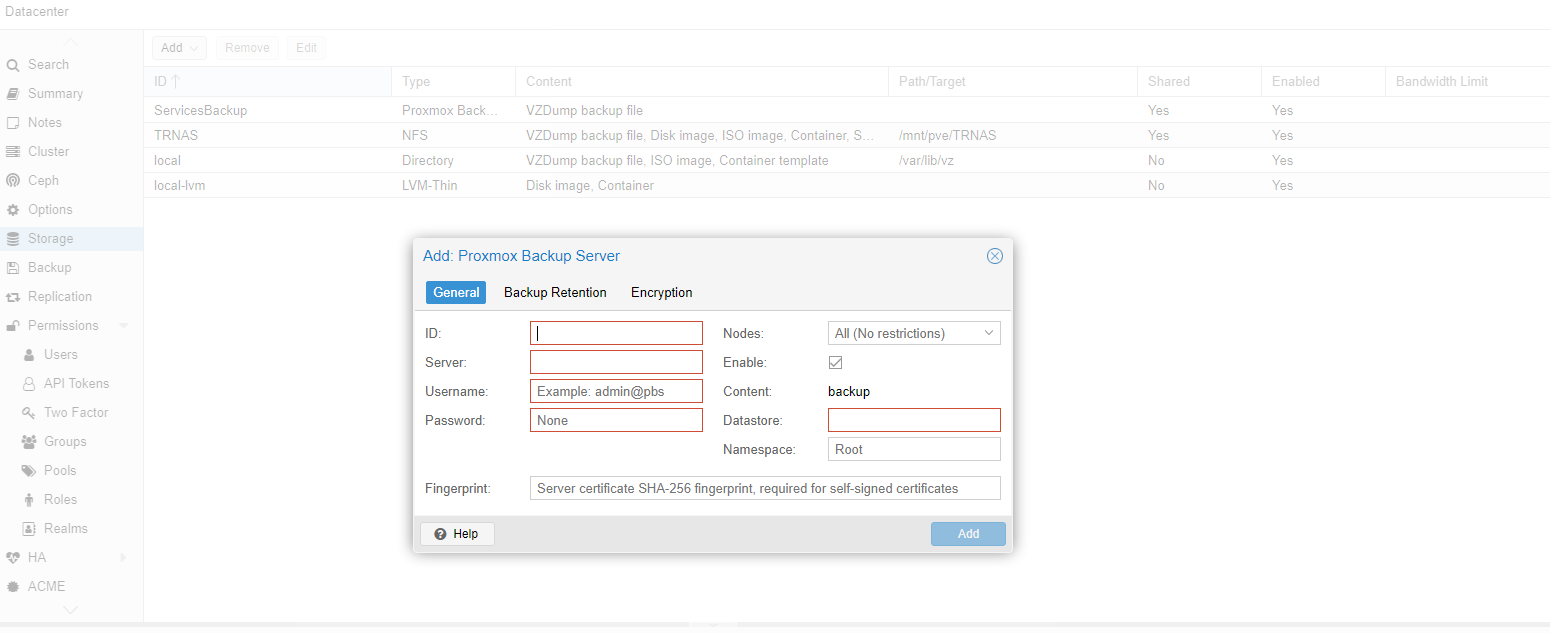Switch to the General tab

(456, 292)
